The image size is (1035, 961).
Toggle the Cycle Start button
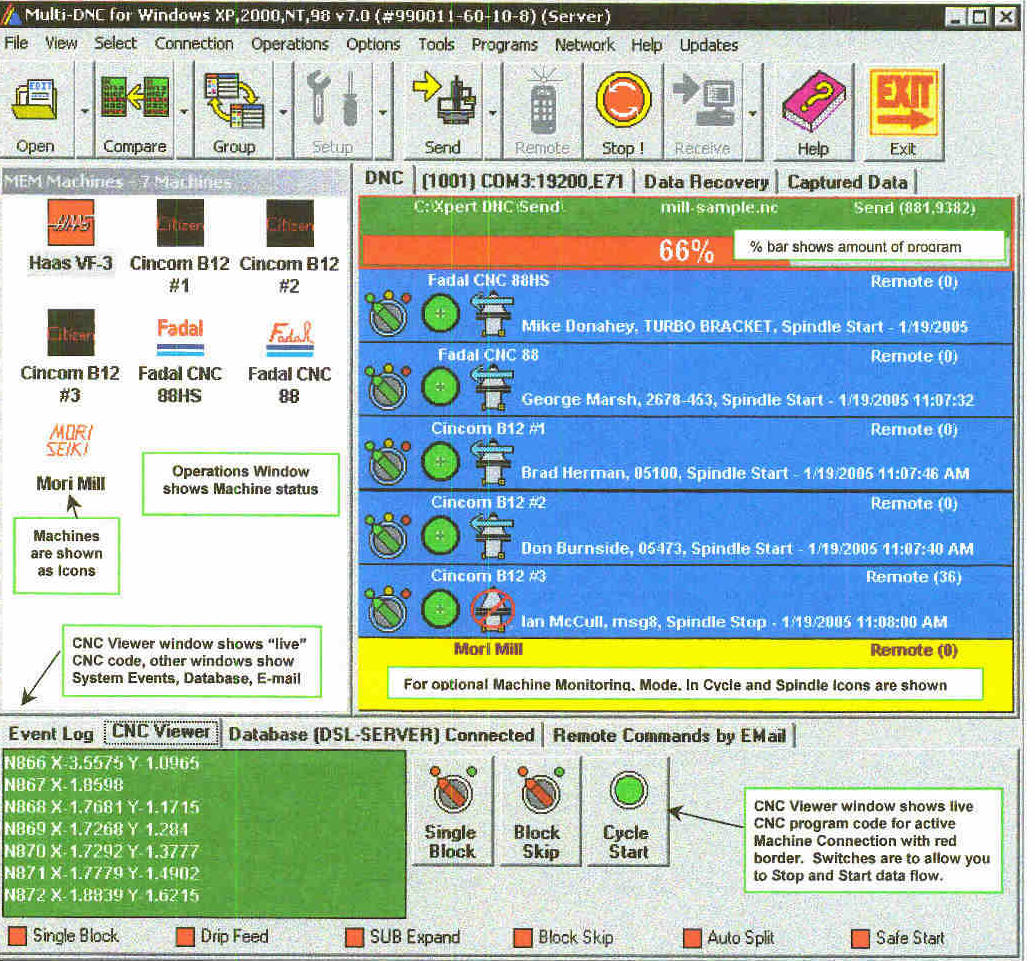tap(627, 811)
